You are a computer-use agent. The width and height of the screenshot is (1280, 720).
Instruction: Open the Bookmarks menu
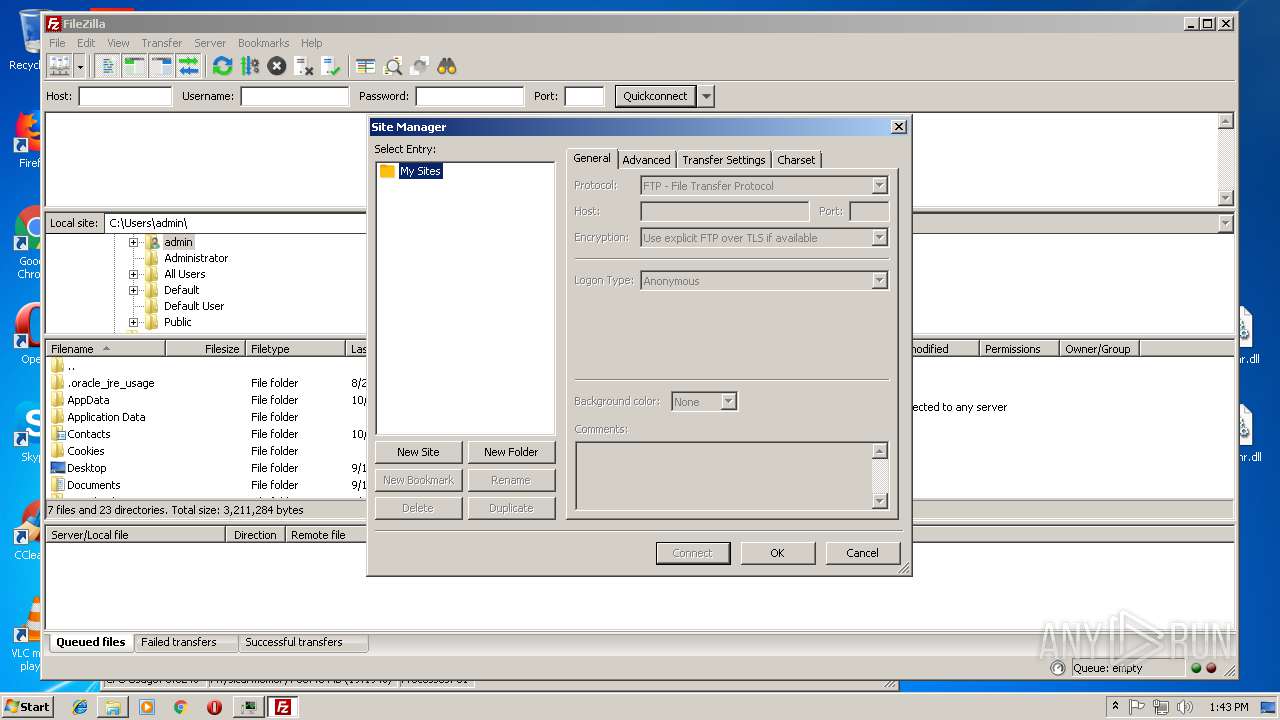point(263,43)
